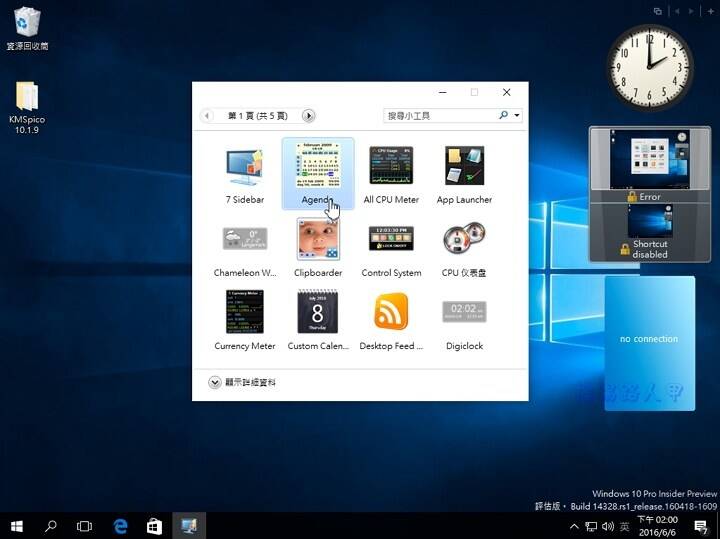Click the no connection gadget panel
The height and width of the screenshot is (539, 720).
click(650, 343)
